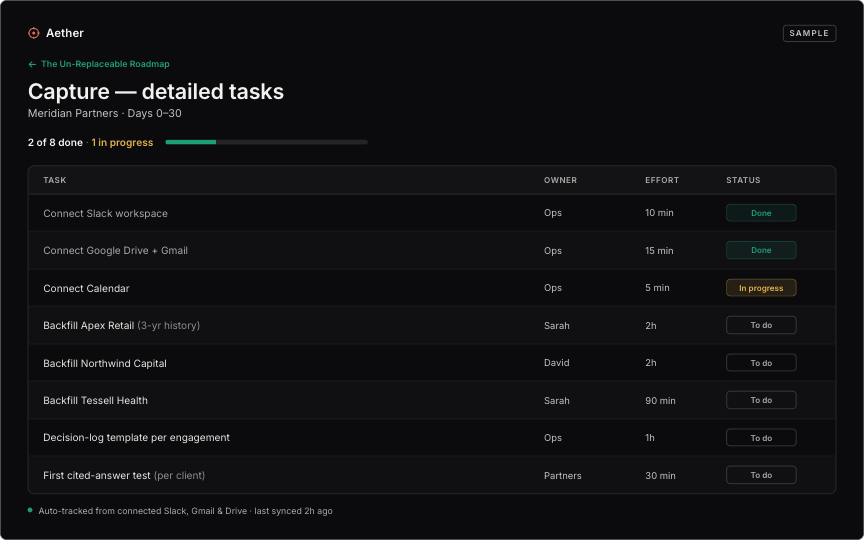Click the green sync status dot

30,510
